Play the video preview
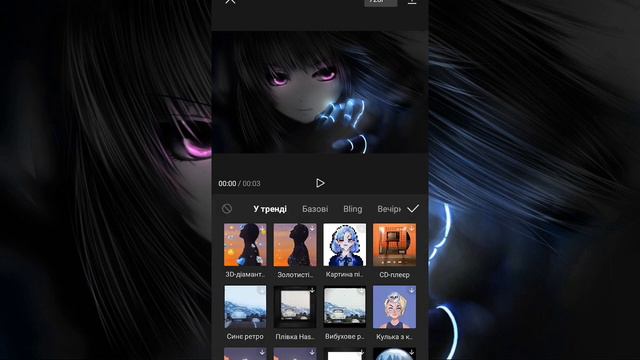 320,183
